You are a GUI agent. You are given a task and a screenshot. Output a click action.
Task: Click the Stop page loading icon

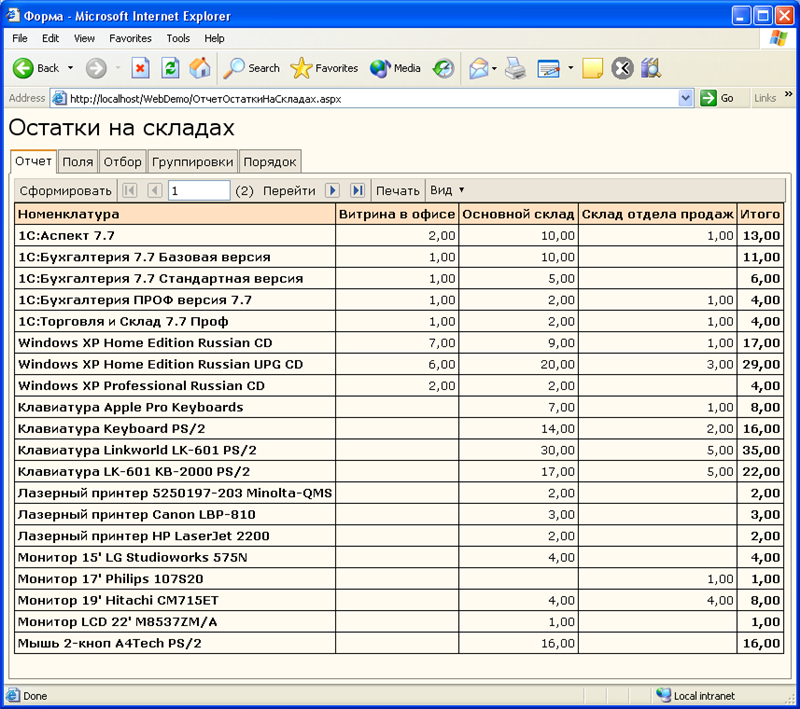(140, 68)
